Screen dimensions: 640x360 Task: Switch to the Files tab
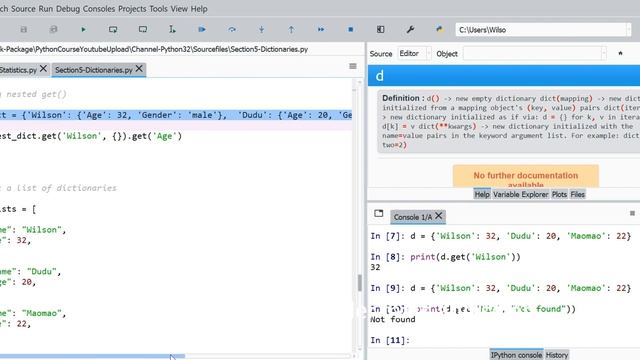pos(578,194)
